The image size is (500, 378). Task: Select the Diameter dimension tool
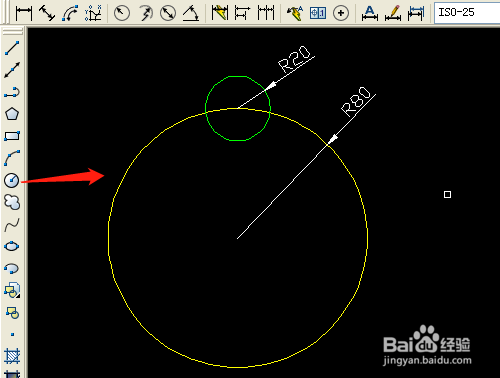(x=168, y=13)
